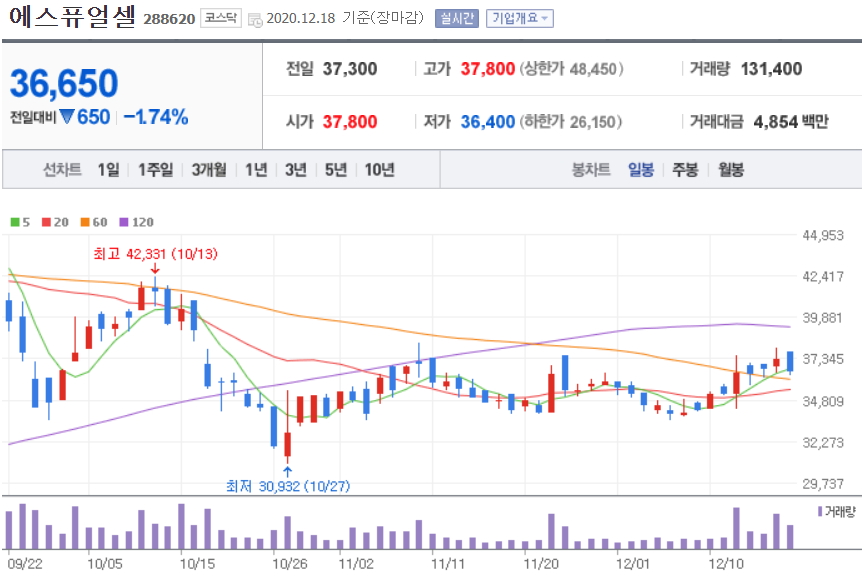The height and width of the screenshot is (575, 862).
Task: Click the 에스퓨얼셀 stock name
Action: click(x=72, y=16)
